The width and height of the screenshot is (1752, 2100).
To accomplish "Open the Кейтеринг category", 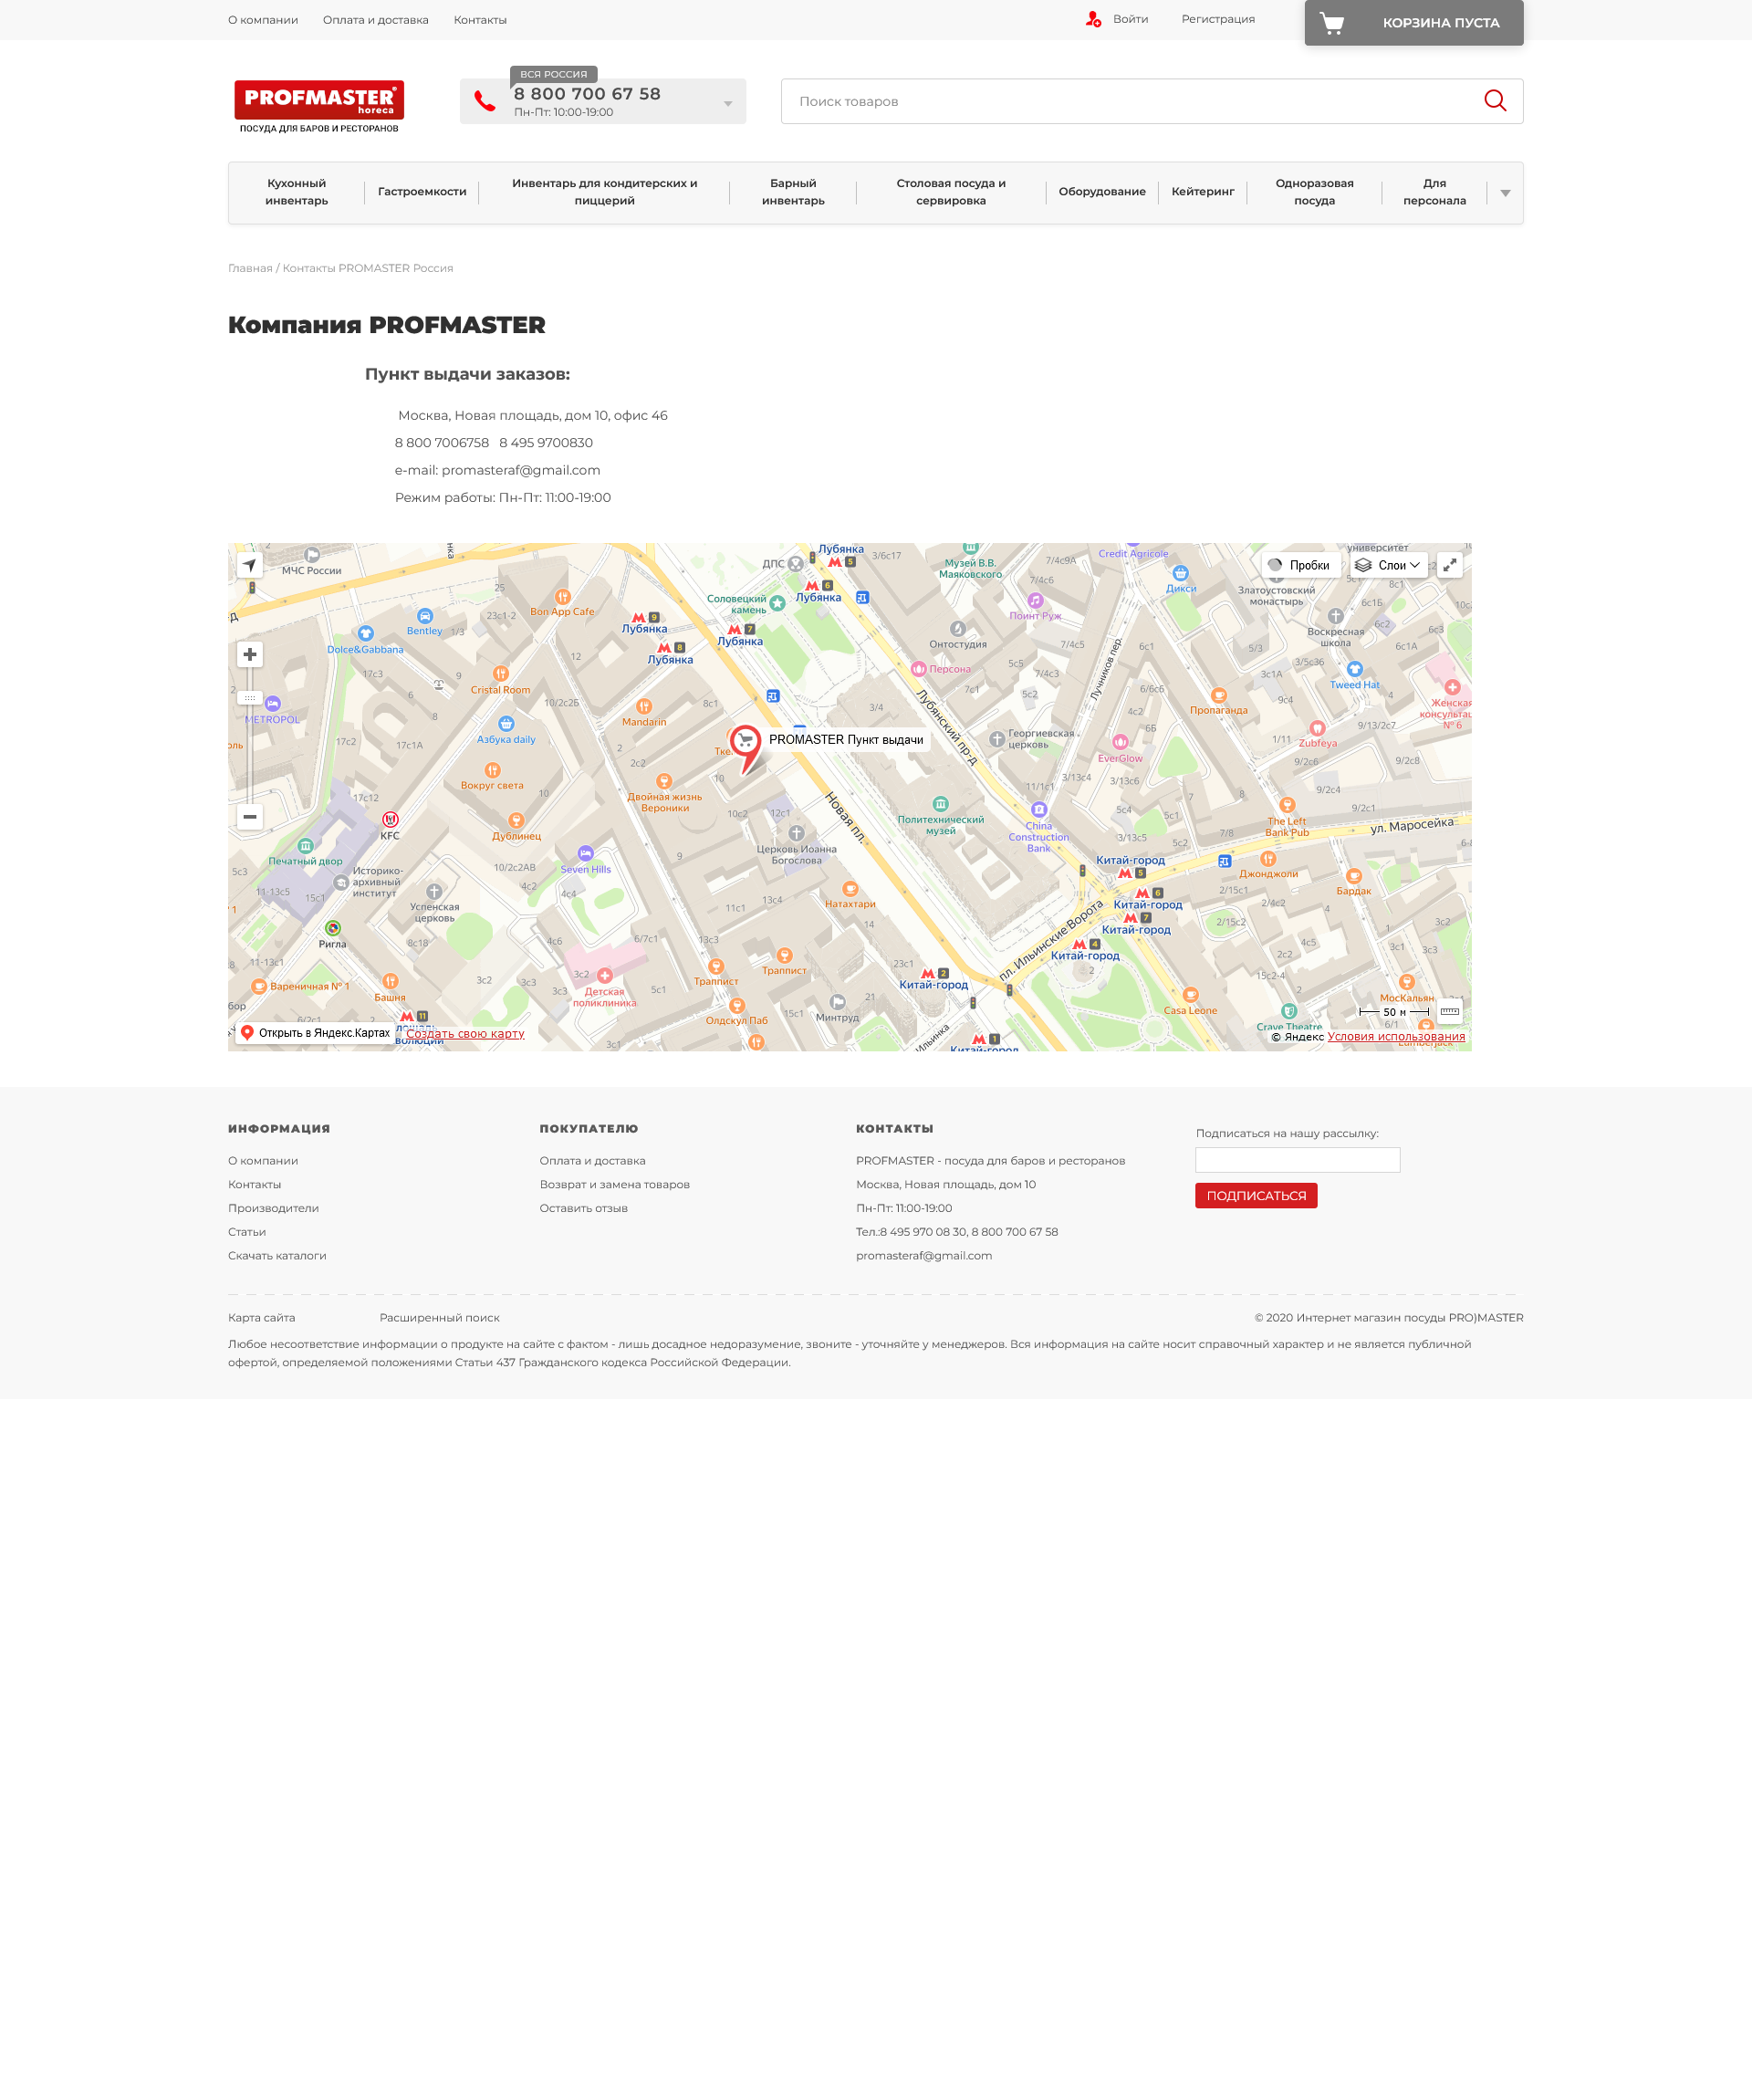I will [x=1203, y=192].
